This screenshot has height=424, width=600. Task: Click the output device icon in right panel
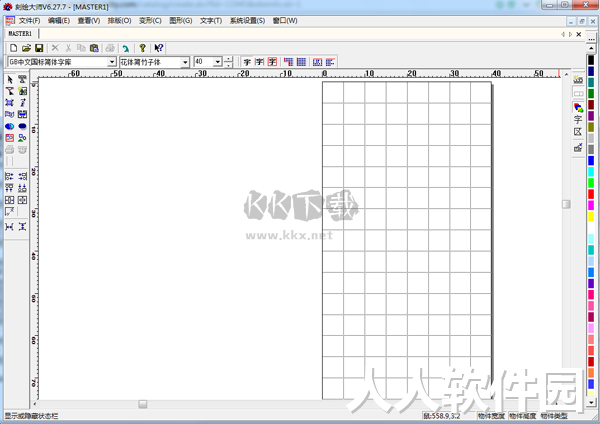578,147
